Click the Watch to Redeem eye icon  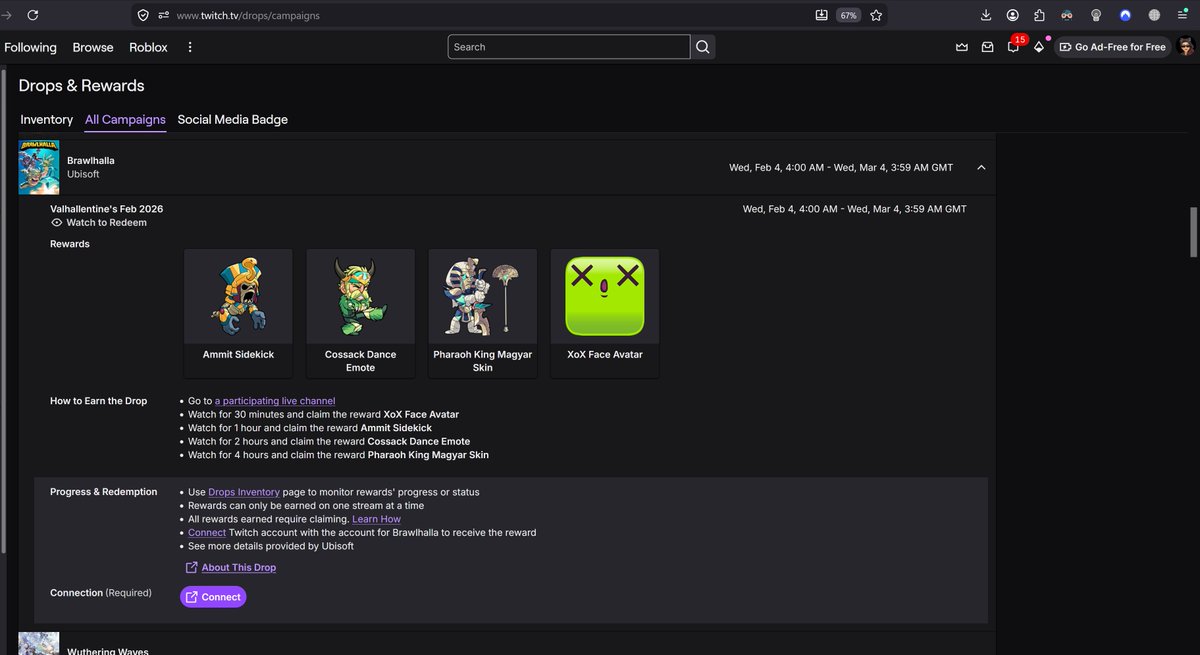[x=57, y=222]
